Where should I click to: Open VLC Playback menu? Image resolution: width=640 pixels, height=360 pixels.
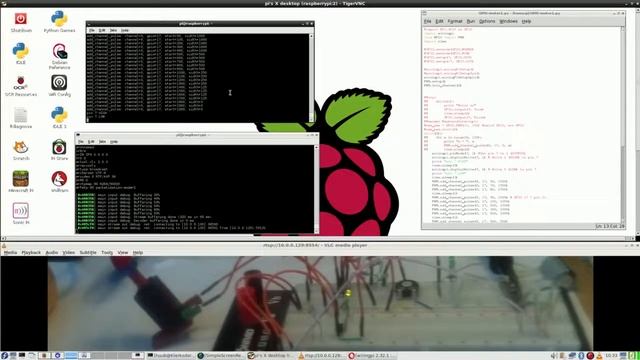pyautogui.click(x=31, y=253)
